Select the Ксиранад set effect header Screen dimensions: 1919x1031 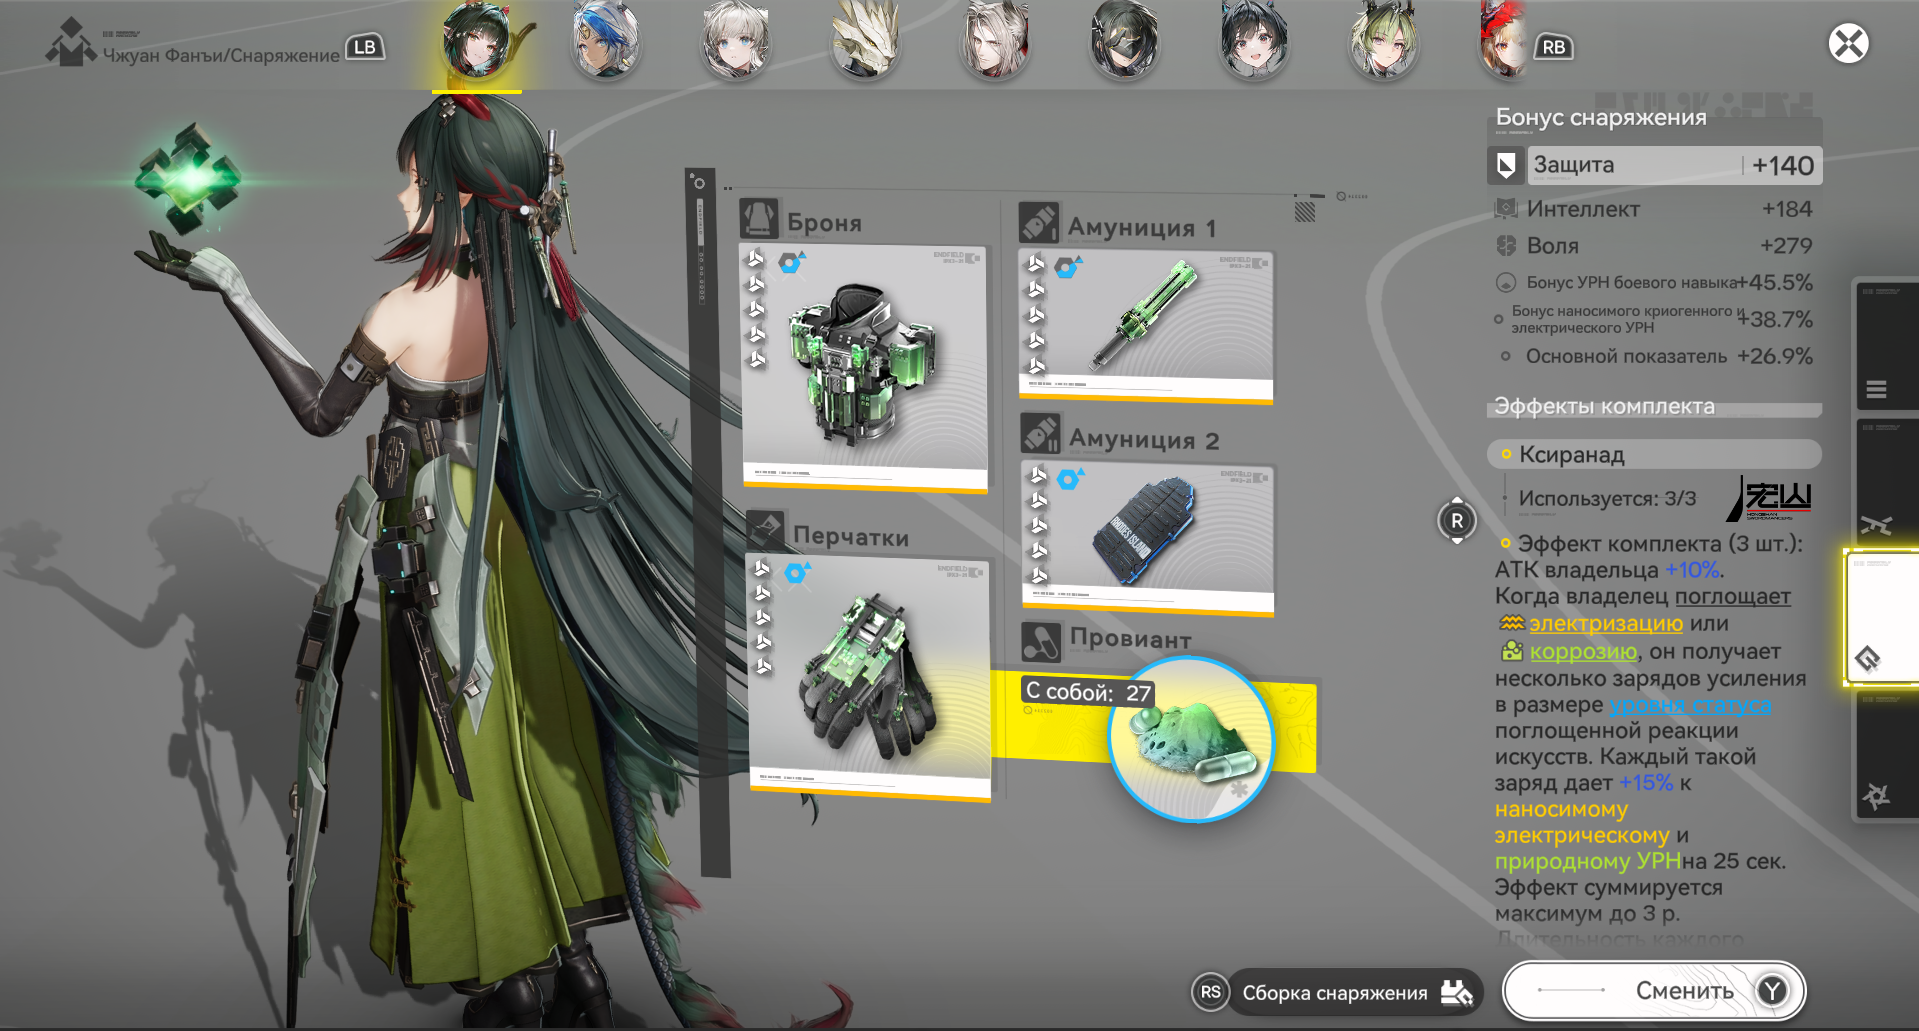(x=1654, y=454)
